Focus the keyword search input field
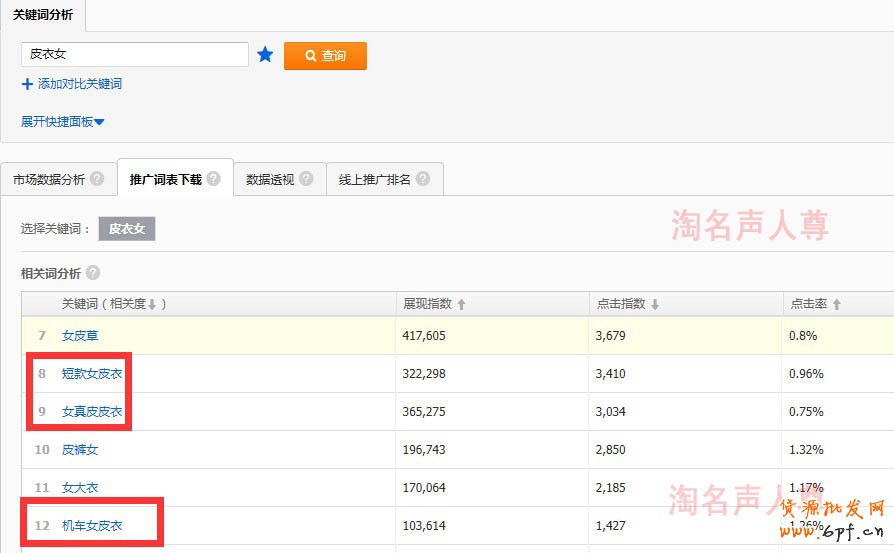 click(x=135, y=55)
